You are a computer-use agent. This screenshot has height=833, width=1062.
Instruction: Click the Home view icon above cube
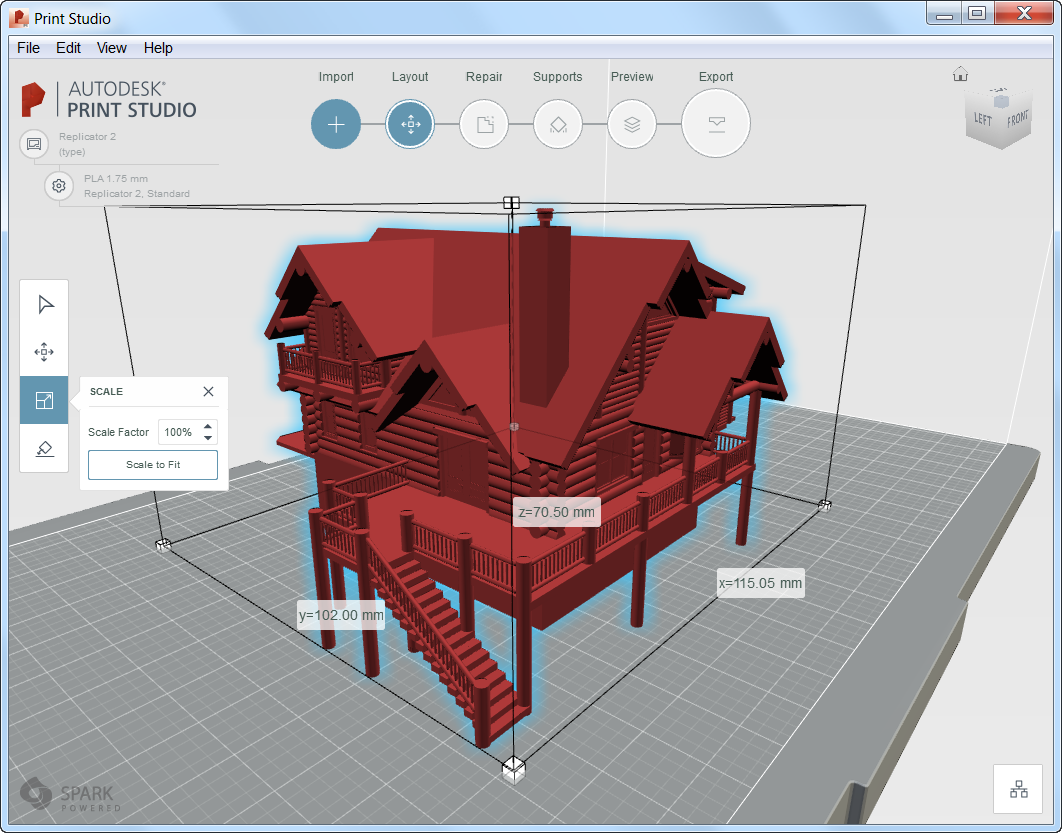[960, 74]
